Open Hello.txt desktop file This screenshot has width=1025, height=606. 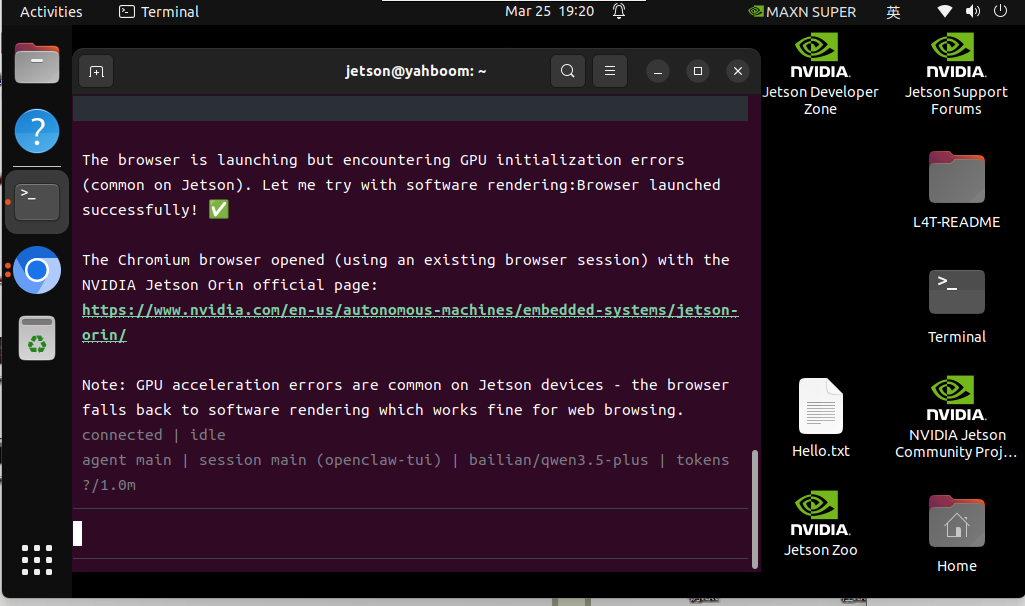[x=820, y=418]
